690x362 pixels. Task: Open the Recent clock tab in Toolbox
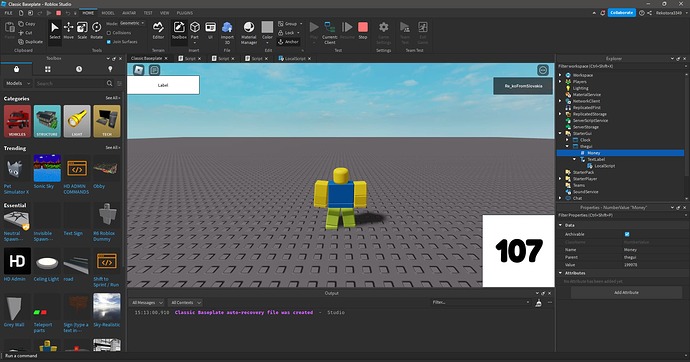click(79, 69)
